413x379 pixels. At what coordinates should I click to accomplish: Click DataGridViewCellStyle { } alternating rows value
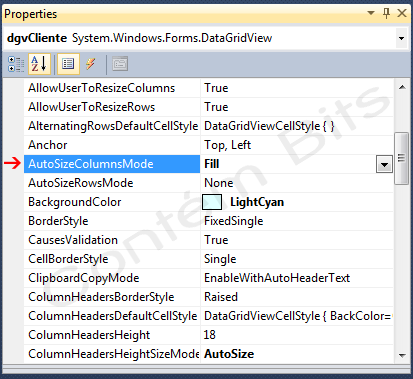[x=269, y=126]
